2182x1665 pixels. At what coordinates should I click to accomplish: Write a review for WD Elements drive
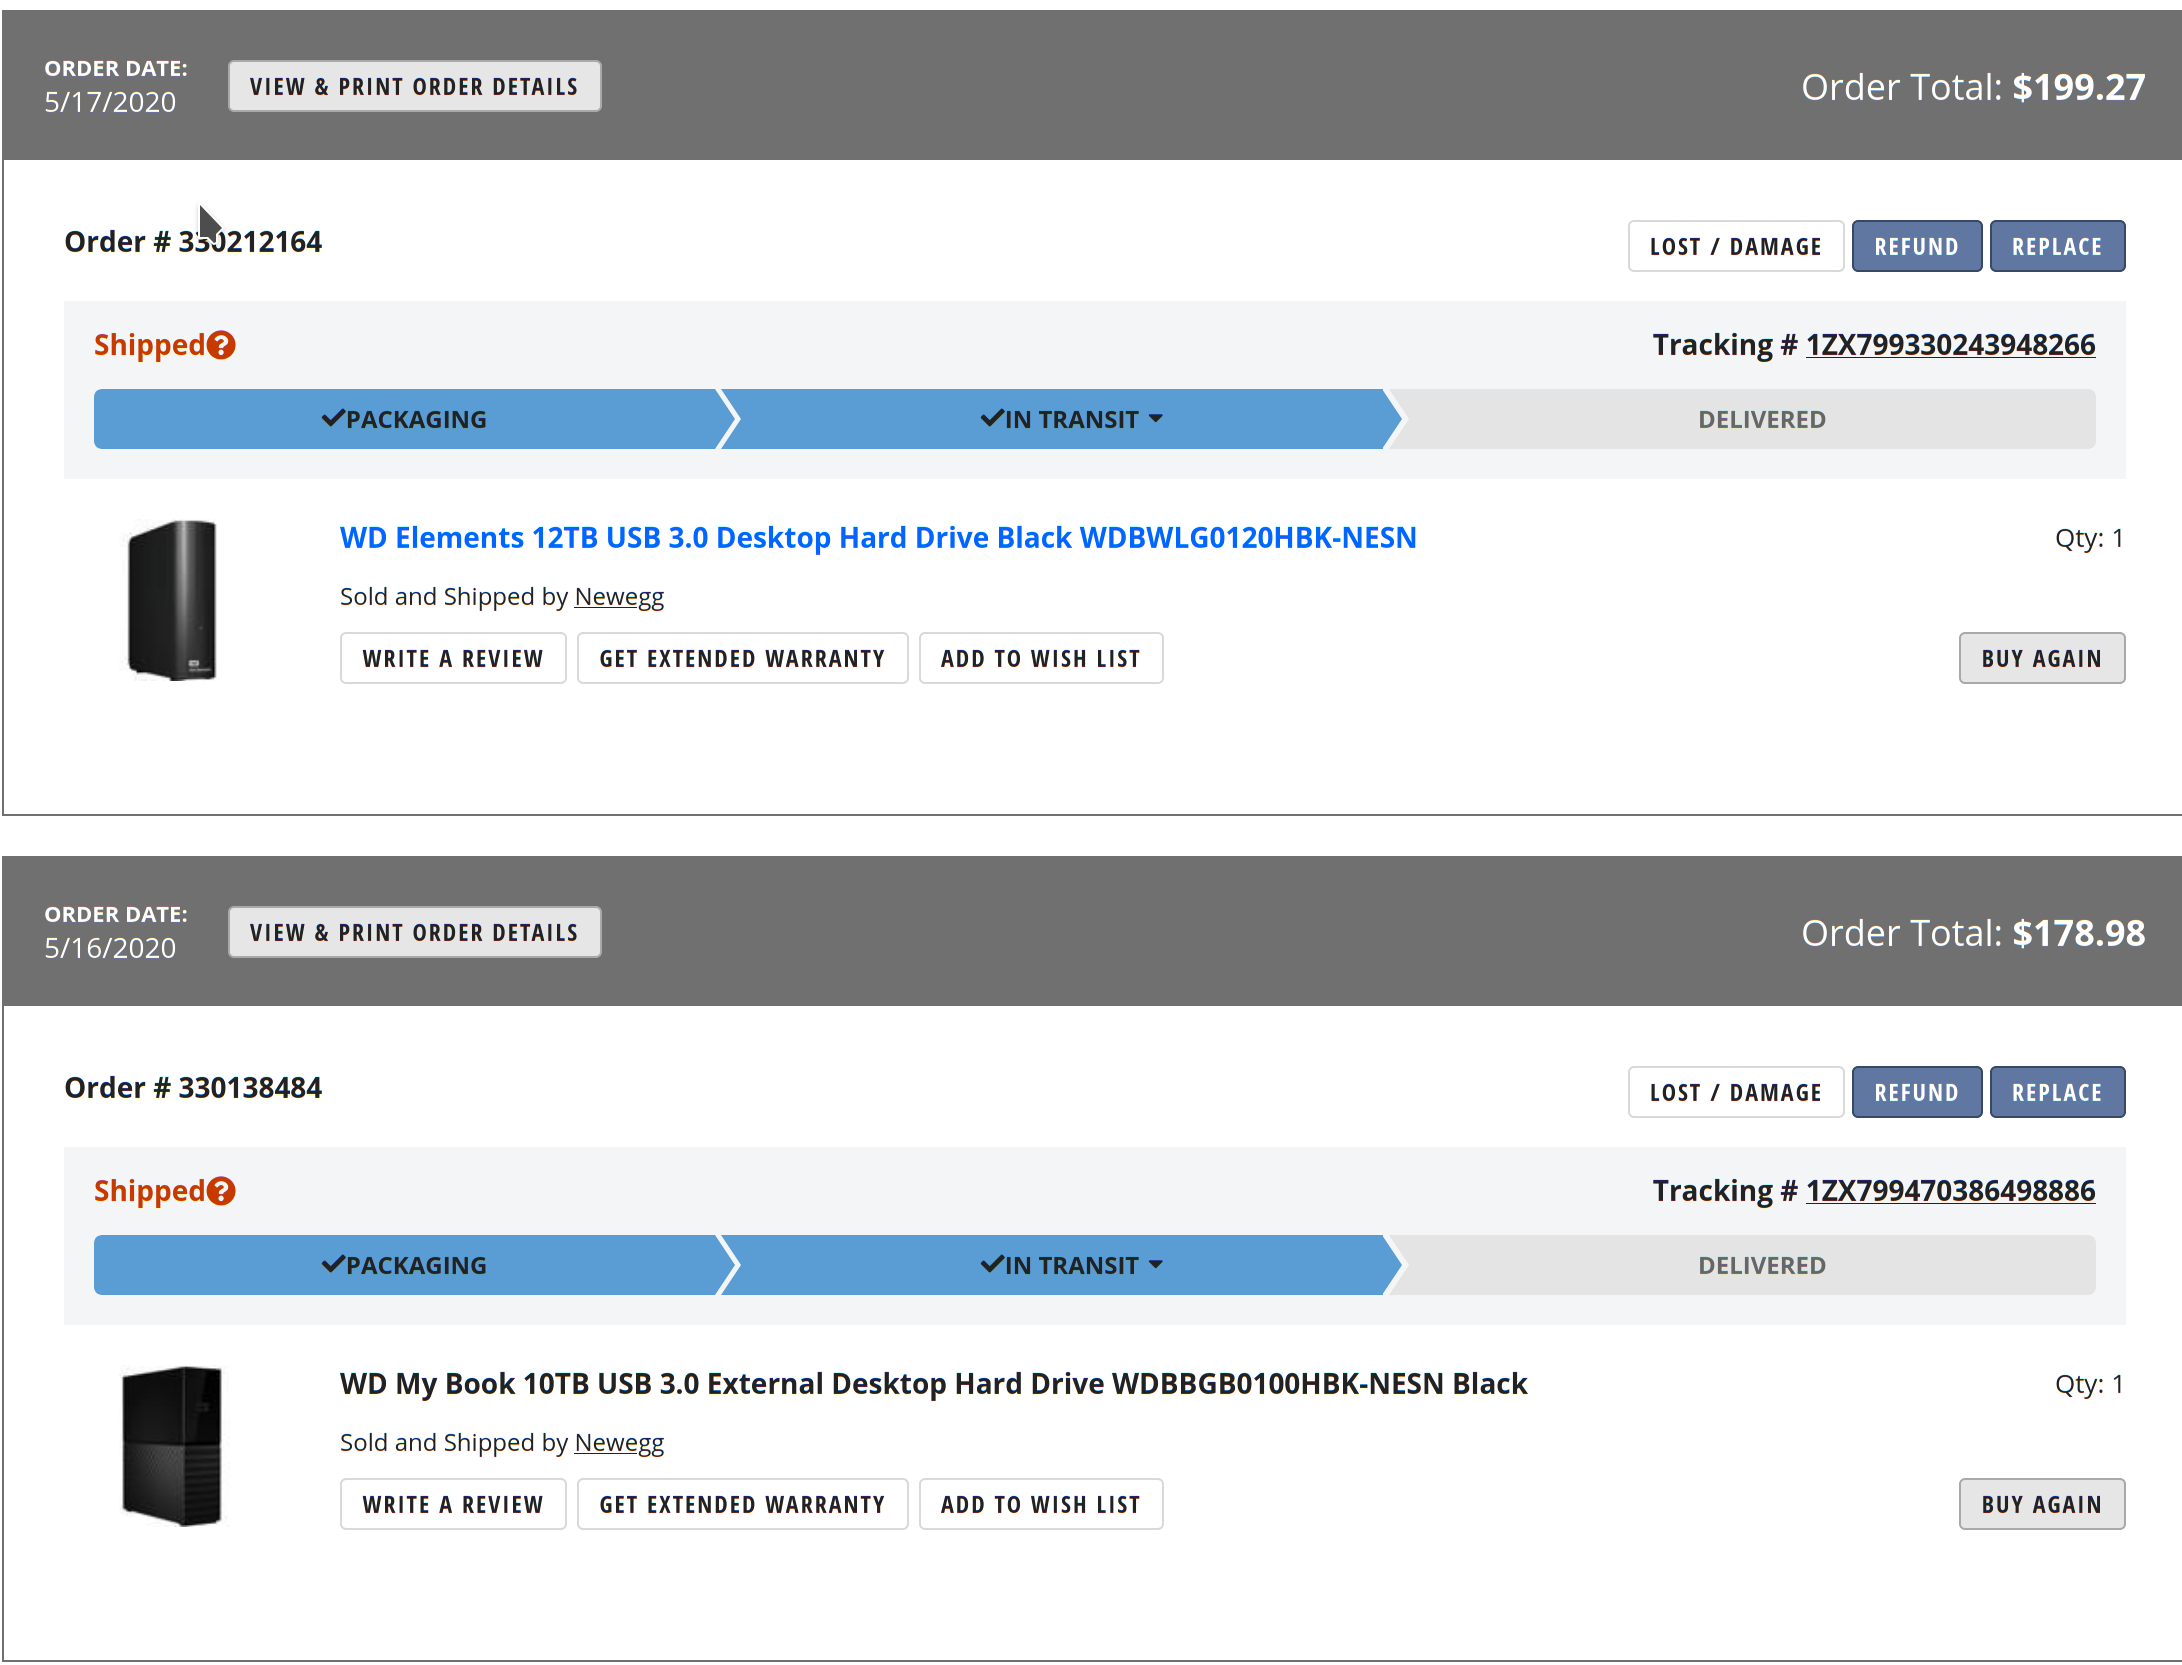452,659
